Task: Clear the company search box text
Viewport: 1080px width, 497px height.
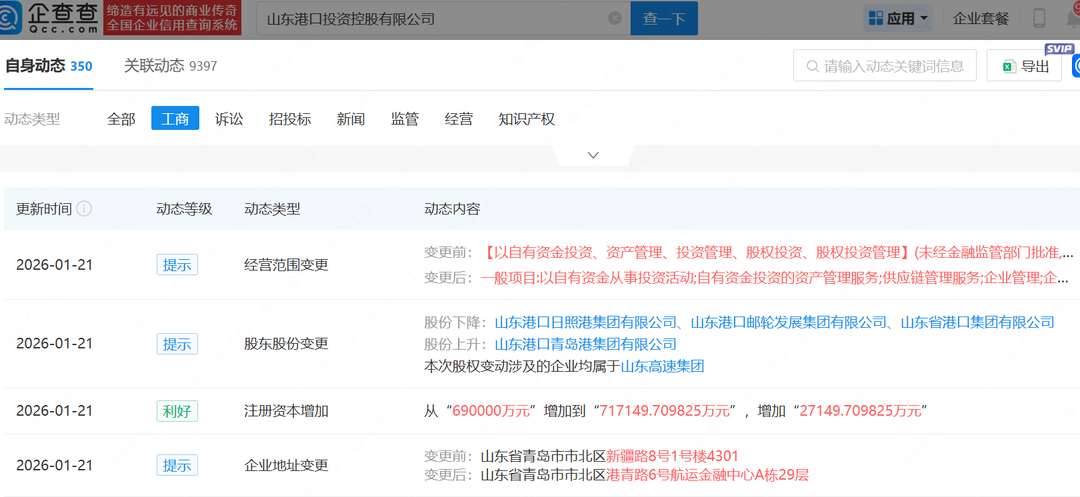Action: coord(614,19)
